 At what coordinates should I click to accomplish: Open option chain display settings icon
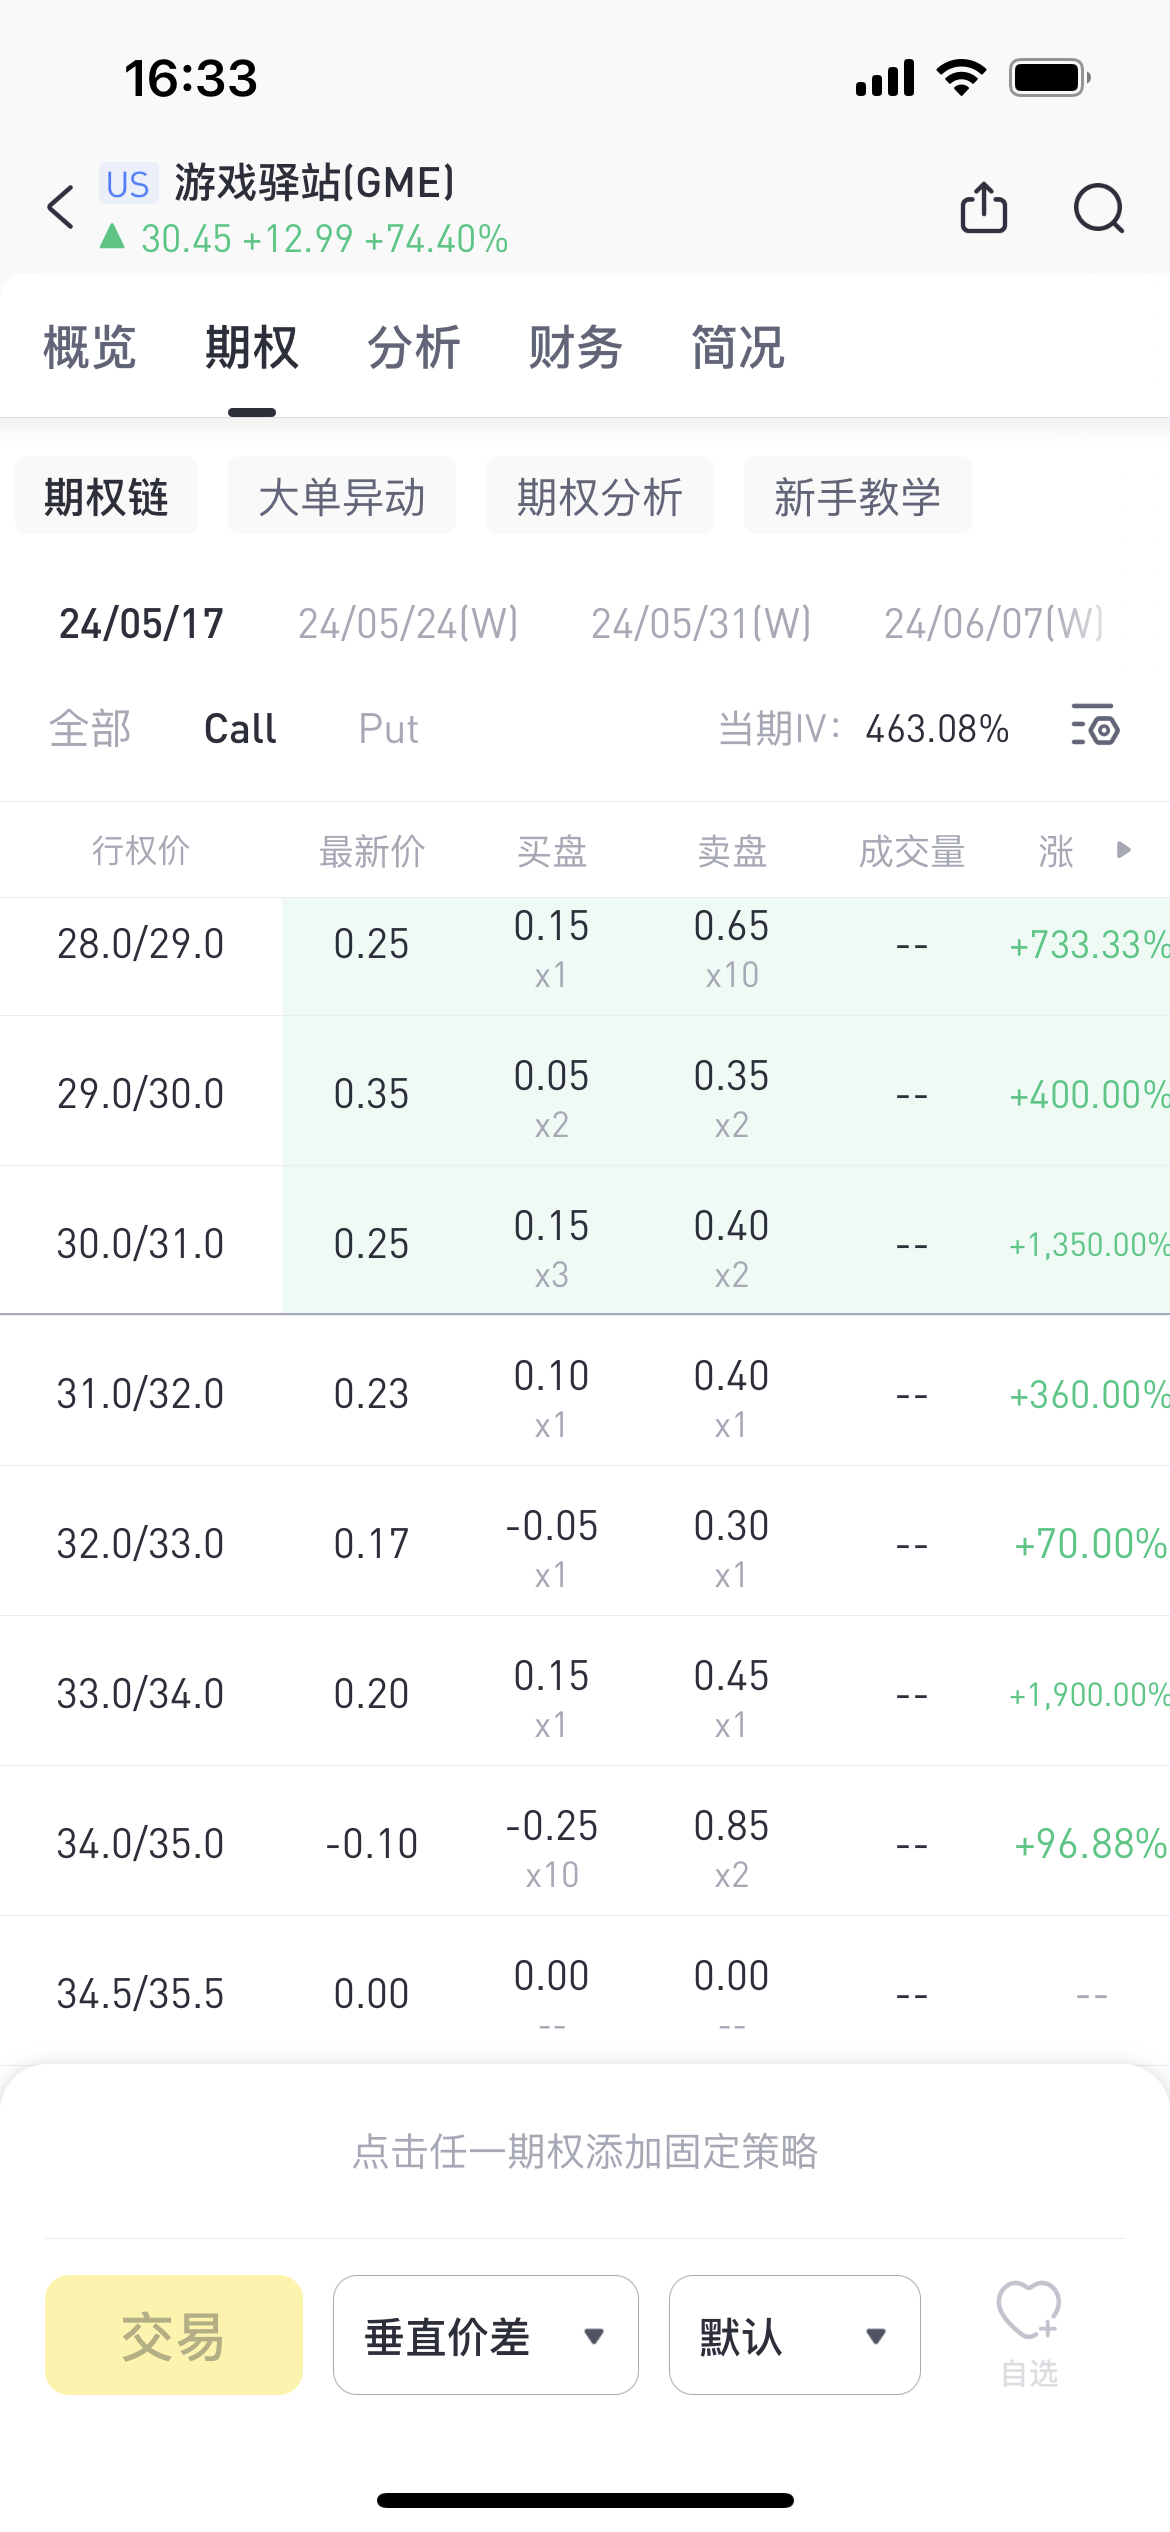[x=1095, y=727]
